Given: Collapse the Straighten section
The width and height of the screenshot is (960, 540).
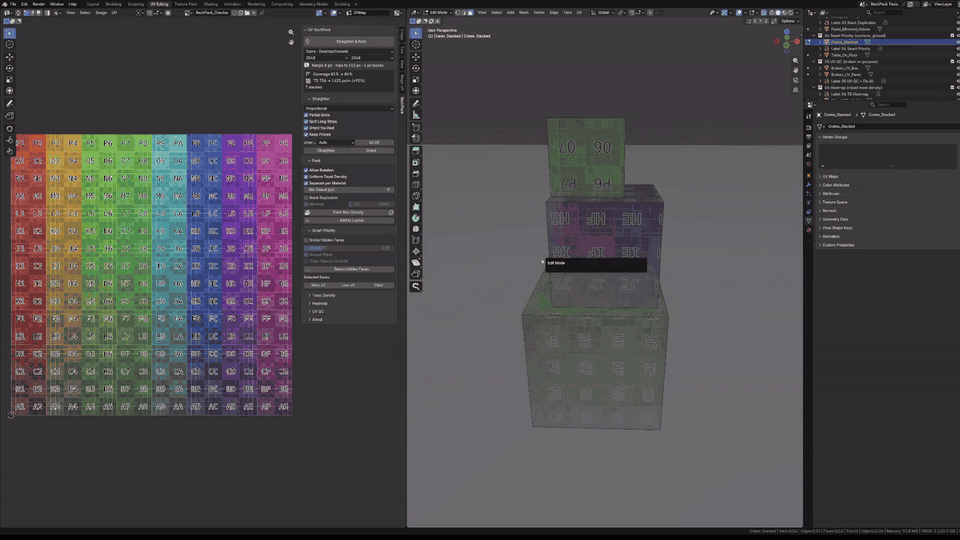Looking at the screenshot, I should [319, 99].
